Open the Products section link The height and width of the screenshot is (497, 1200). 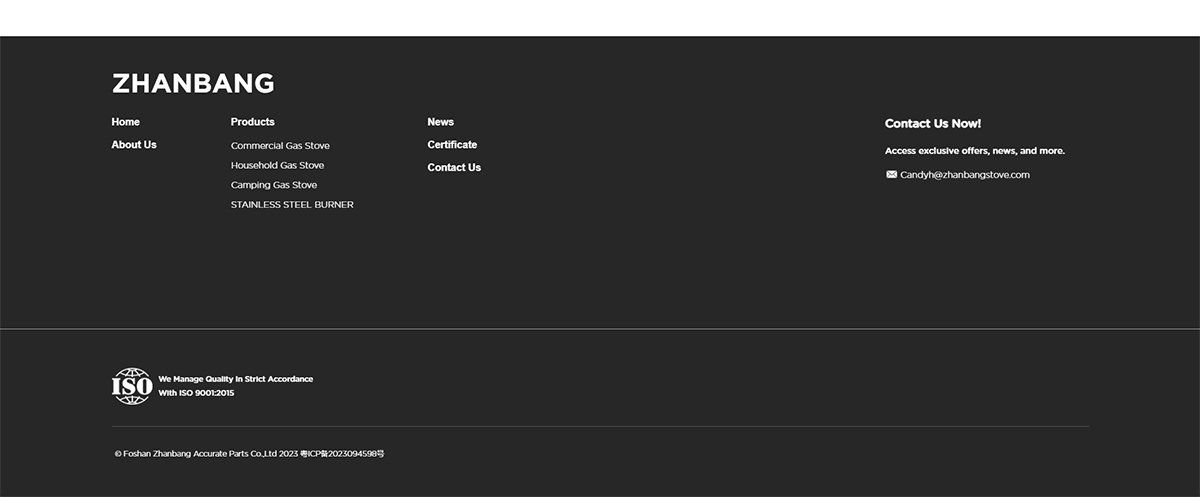pyautogui.click(x=252, y=122)
